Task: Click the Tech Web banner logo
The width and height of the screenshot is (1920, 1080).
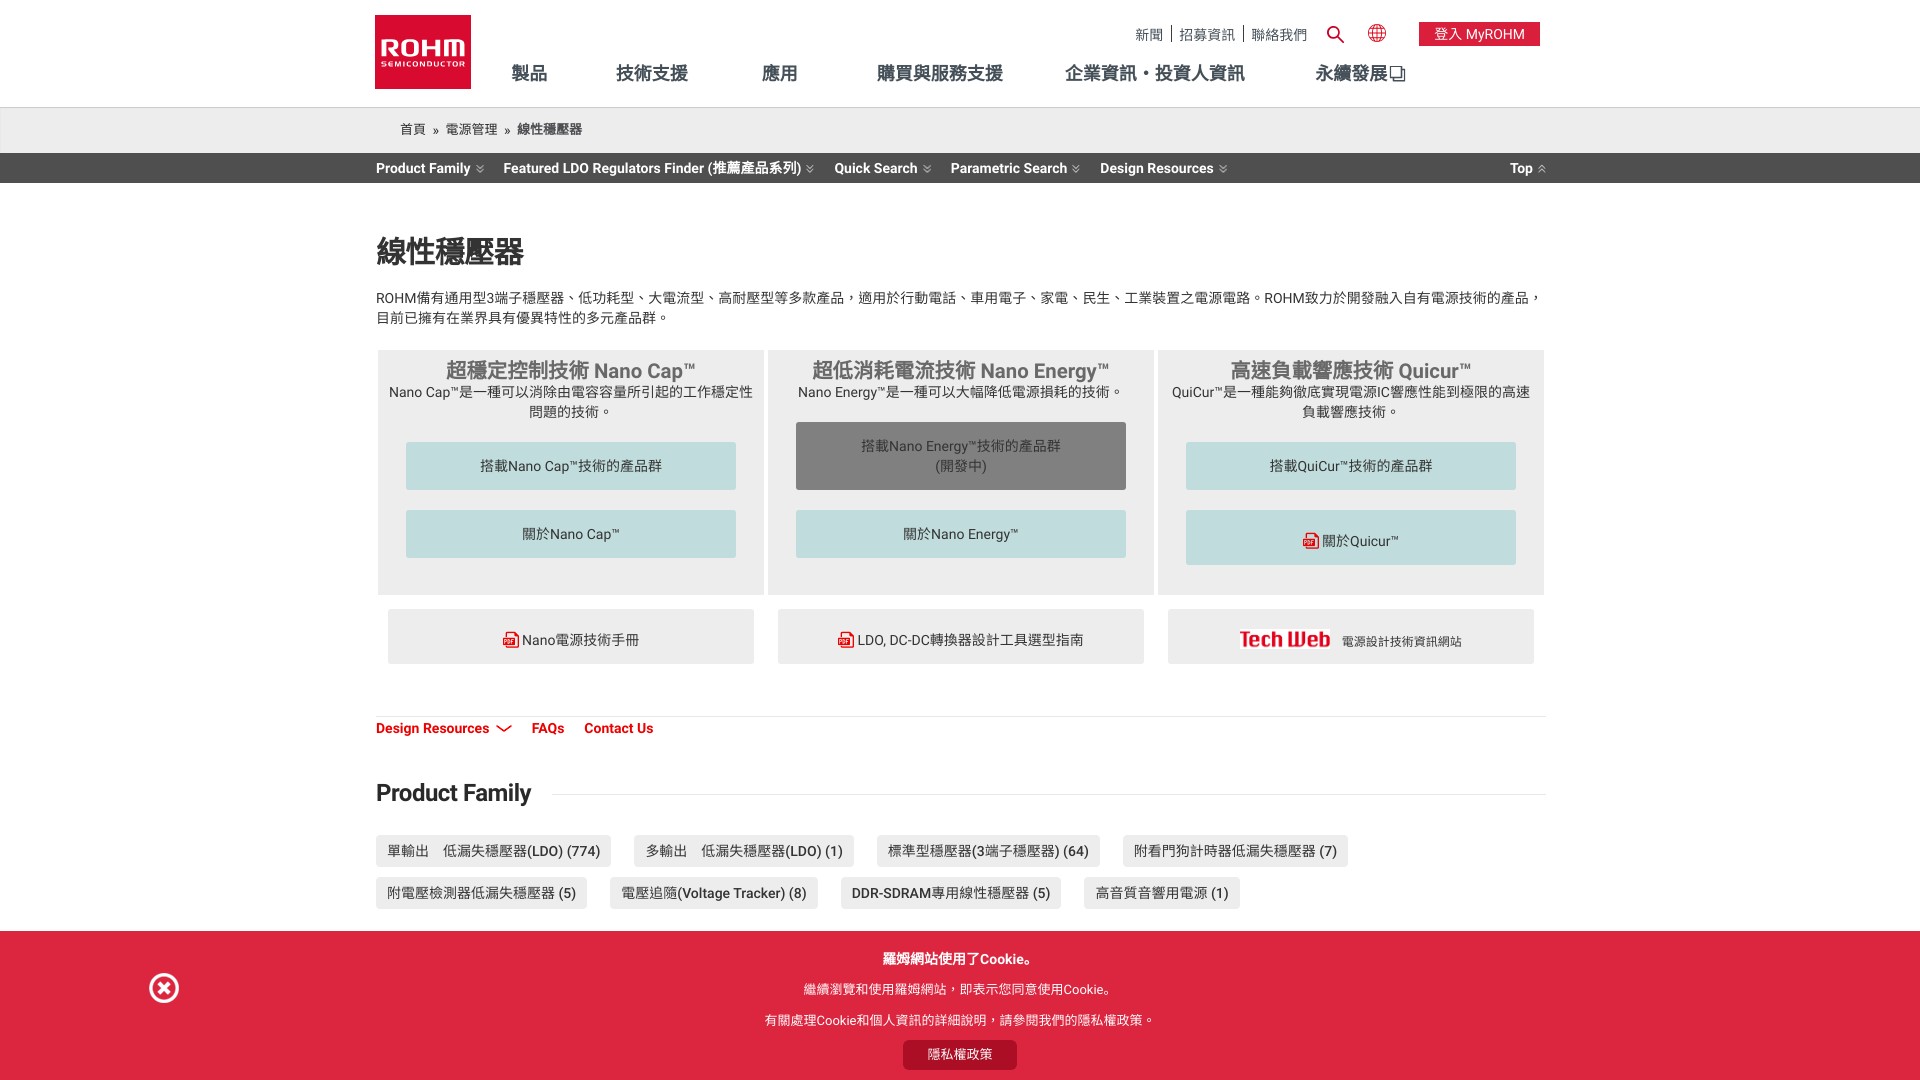Action: [1285, 639]
